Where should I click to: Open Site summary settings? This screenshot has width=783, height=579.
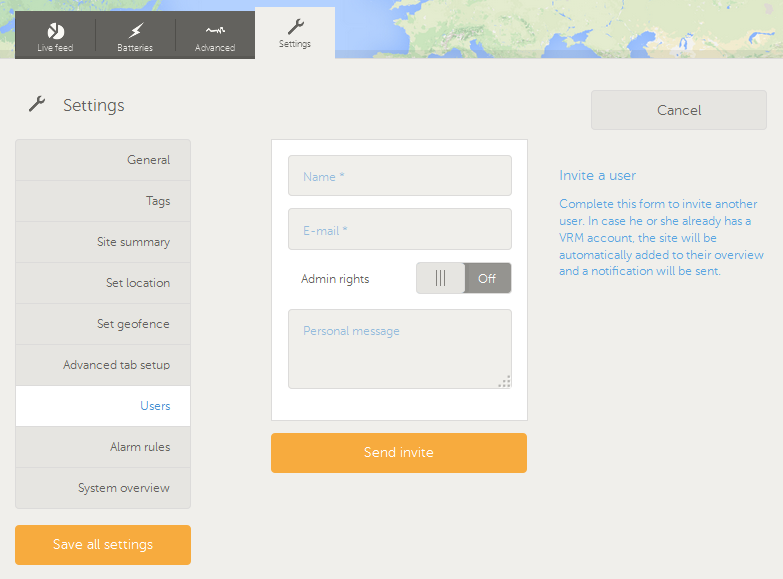point(103,242)
